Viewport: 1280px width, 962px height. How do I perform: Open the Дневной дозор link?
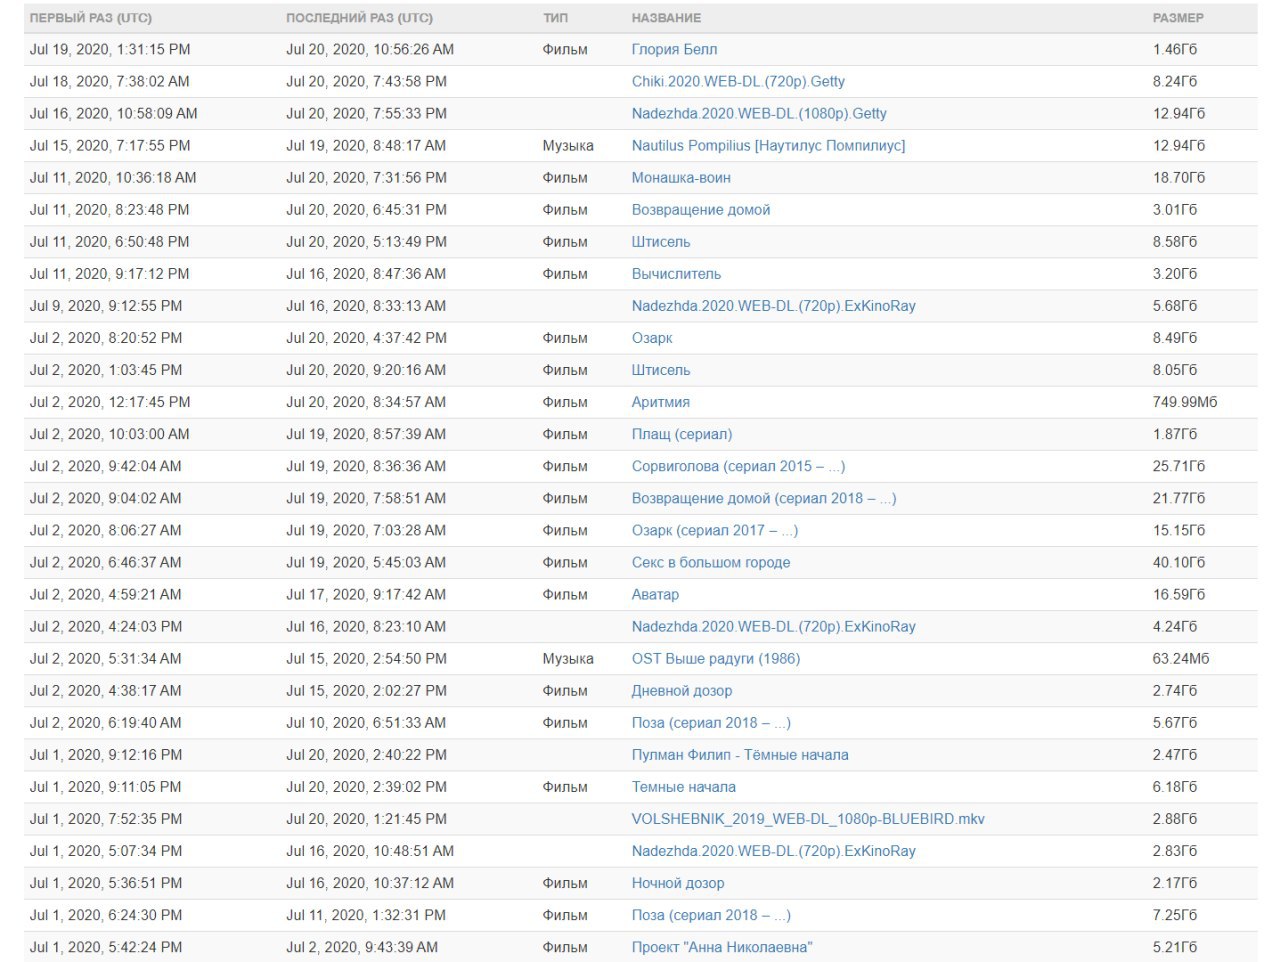682,690
